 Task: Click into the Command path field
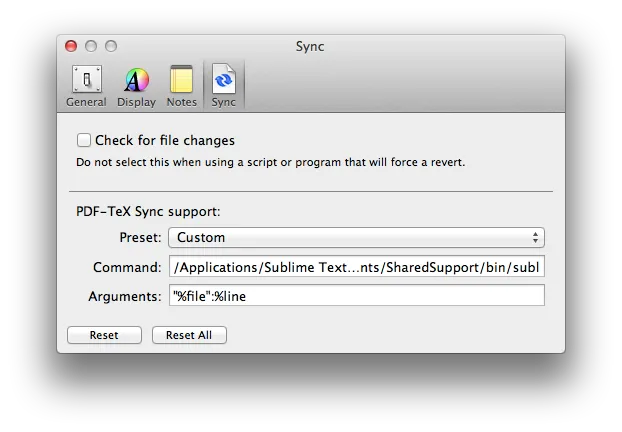[357, 268]
